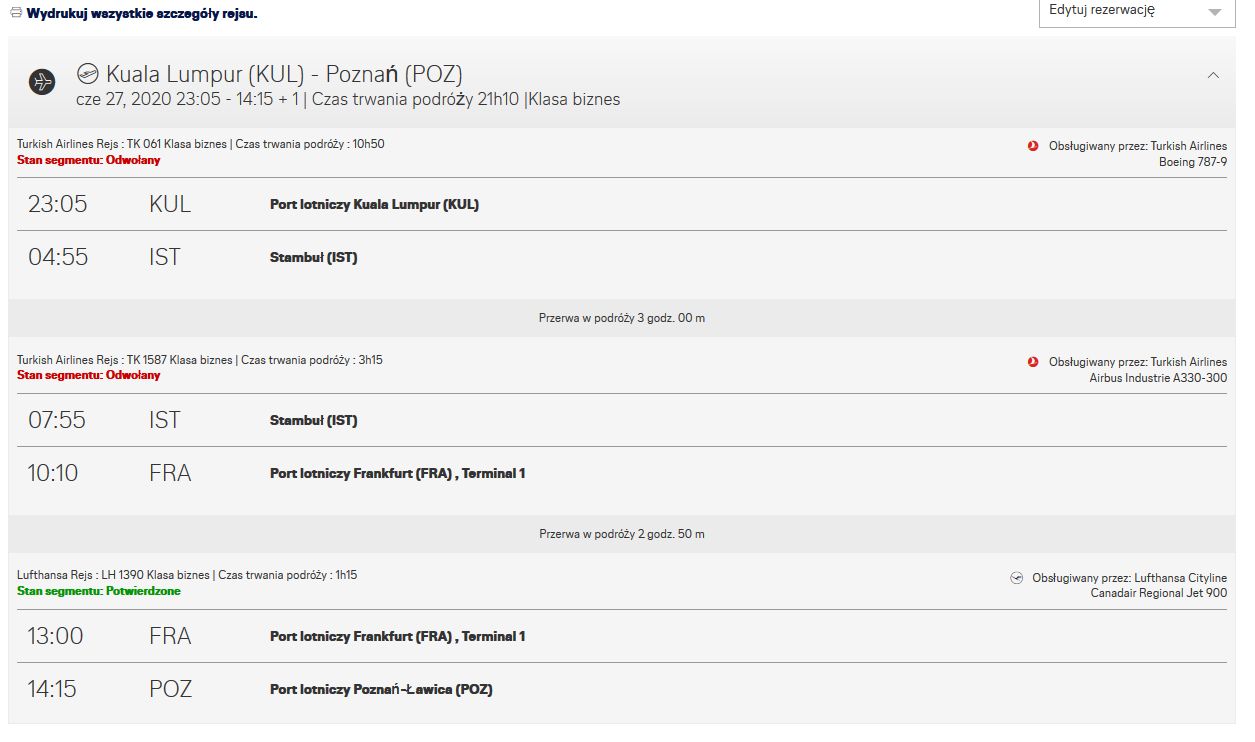
Task: Open the Edytuj rezerwację dropdown
Action: [1136, 12]
